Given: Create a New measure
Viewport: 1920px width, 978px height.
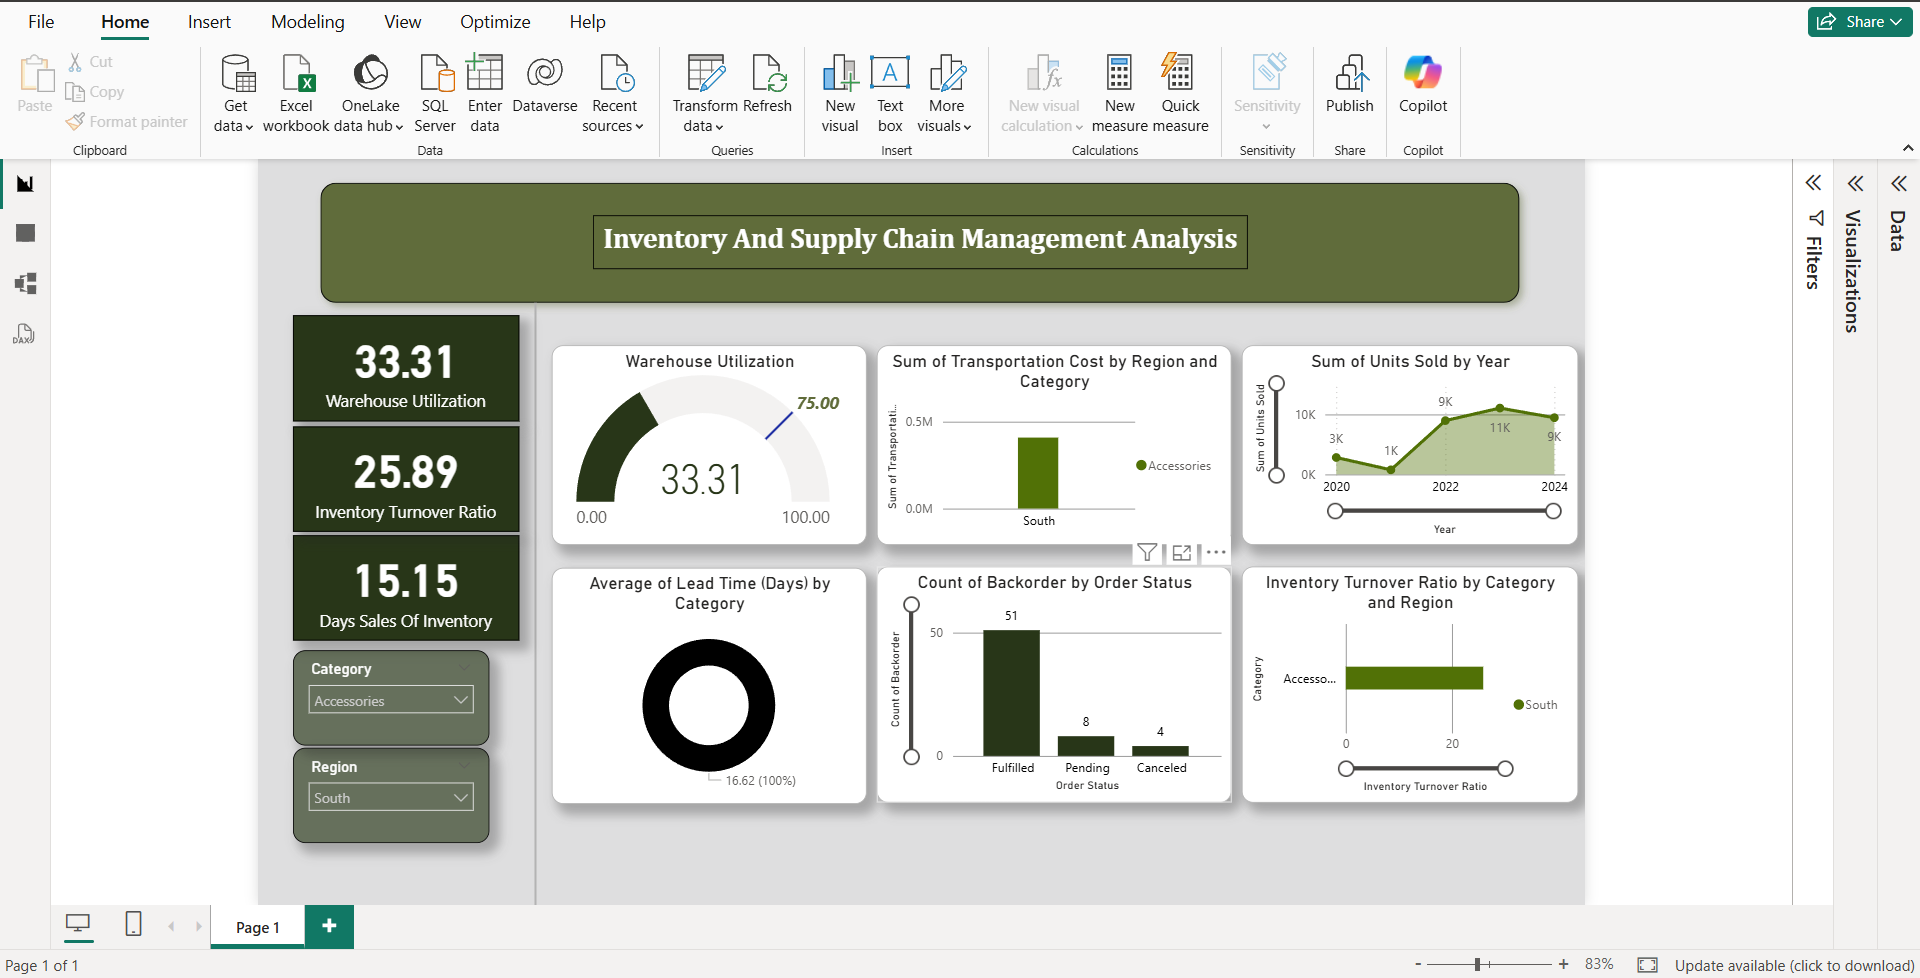Looking at the screenshot, I should 1119,94.
